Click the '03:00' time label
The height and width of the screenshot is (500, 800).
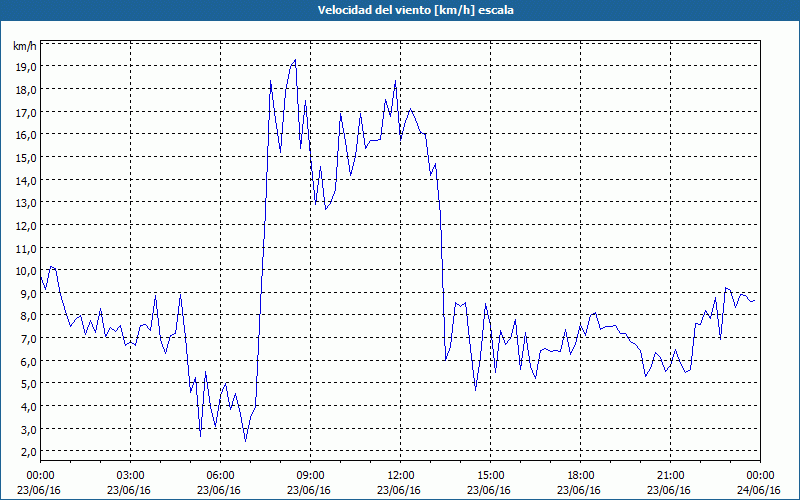point(131,476)
